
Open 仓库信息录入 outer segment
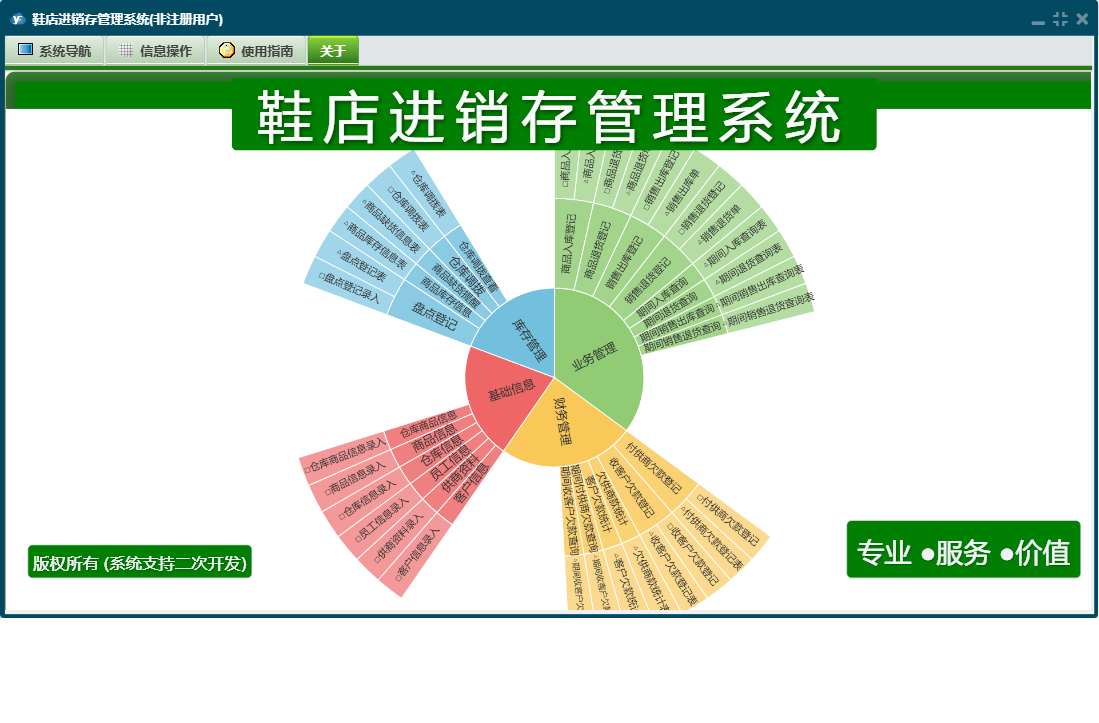click(368, 500)
